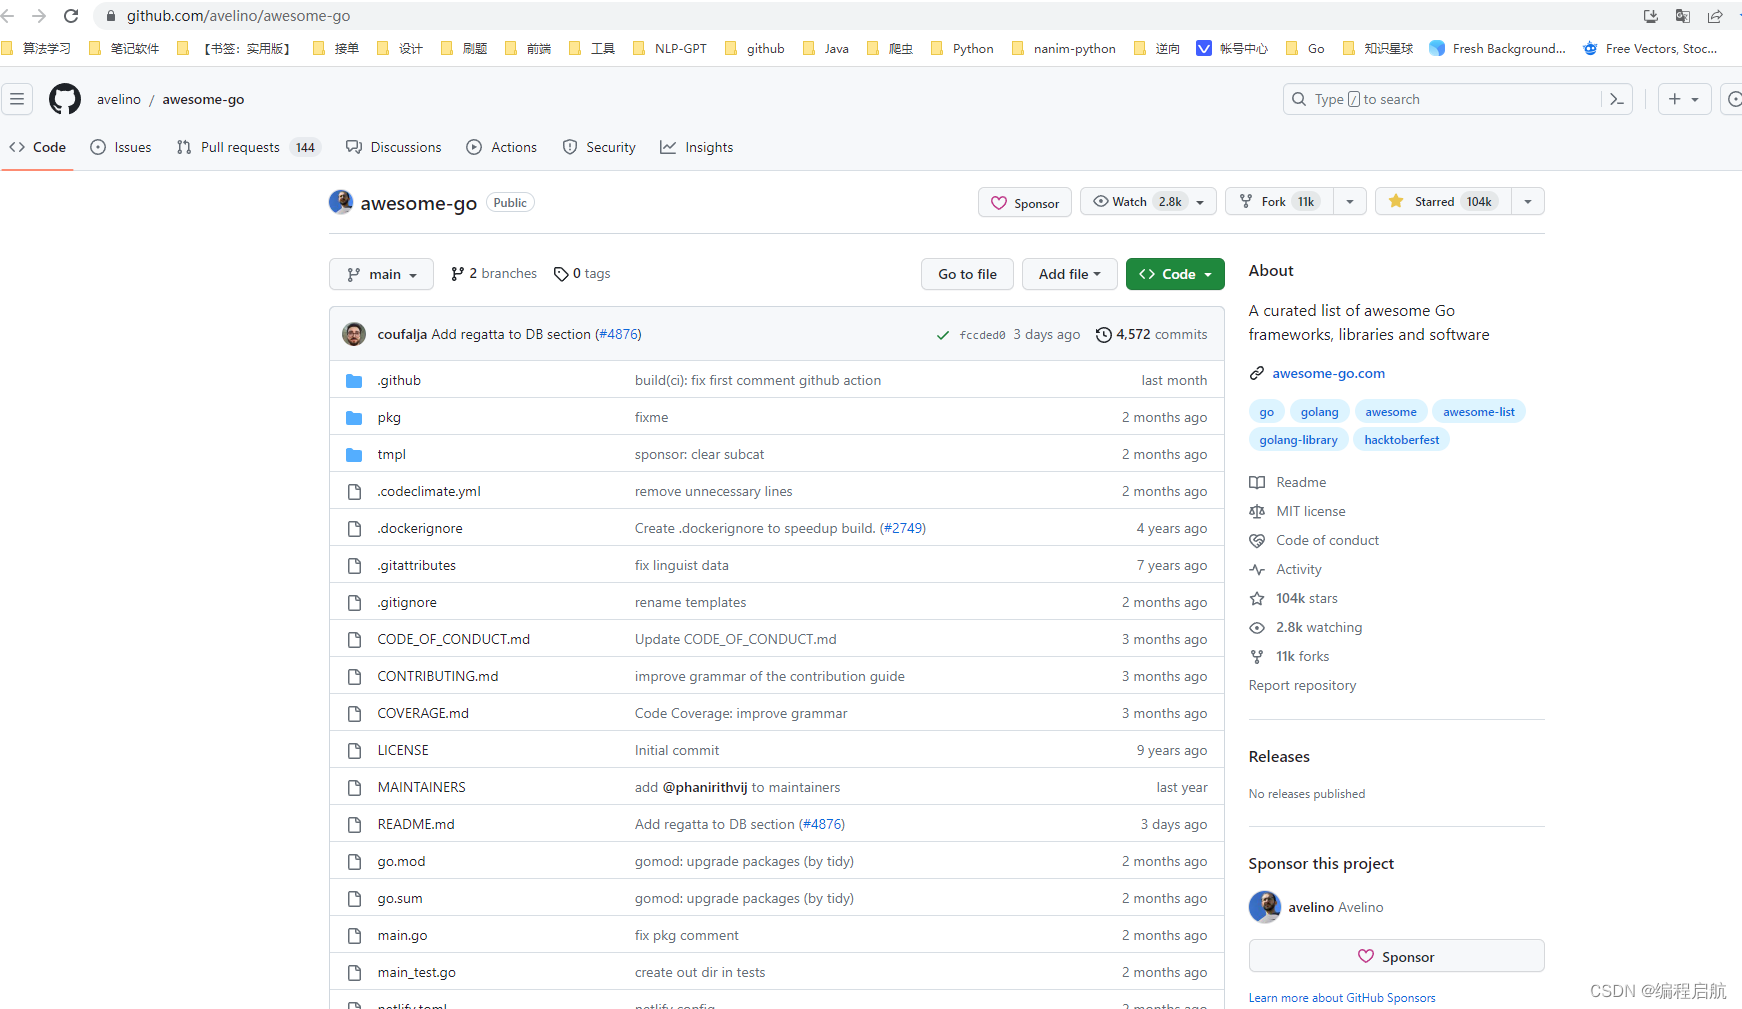
Task: Open the Pull requests tab
Action: [x=247, y=147]
